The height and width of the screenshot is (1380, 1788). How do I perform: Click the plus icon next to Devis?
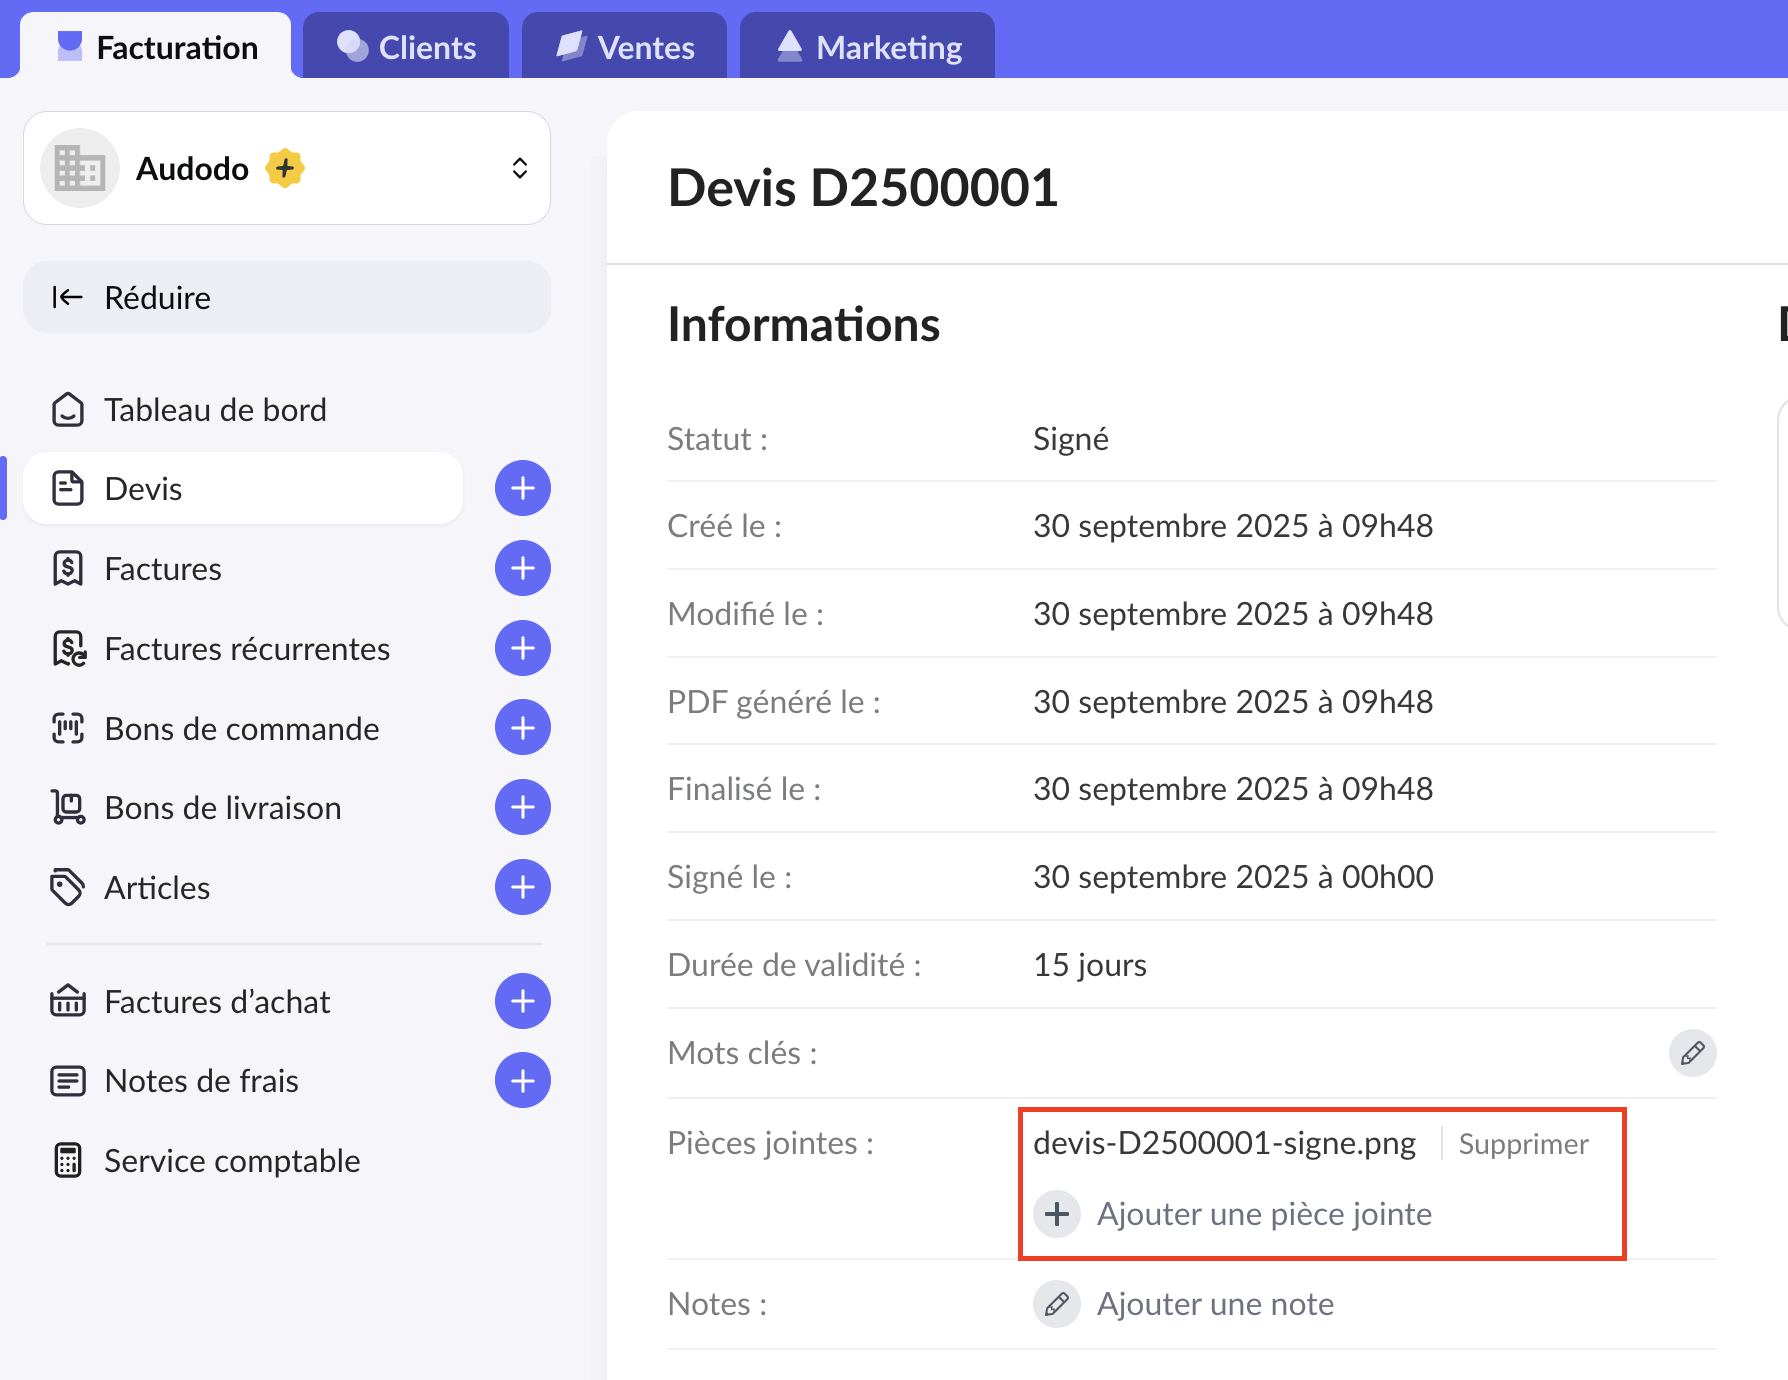tap(522, 489)
